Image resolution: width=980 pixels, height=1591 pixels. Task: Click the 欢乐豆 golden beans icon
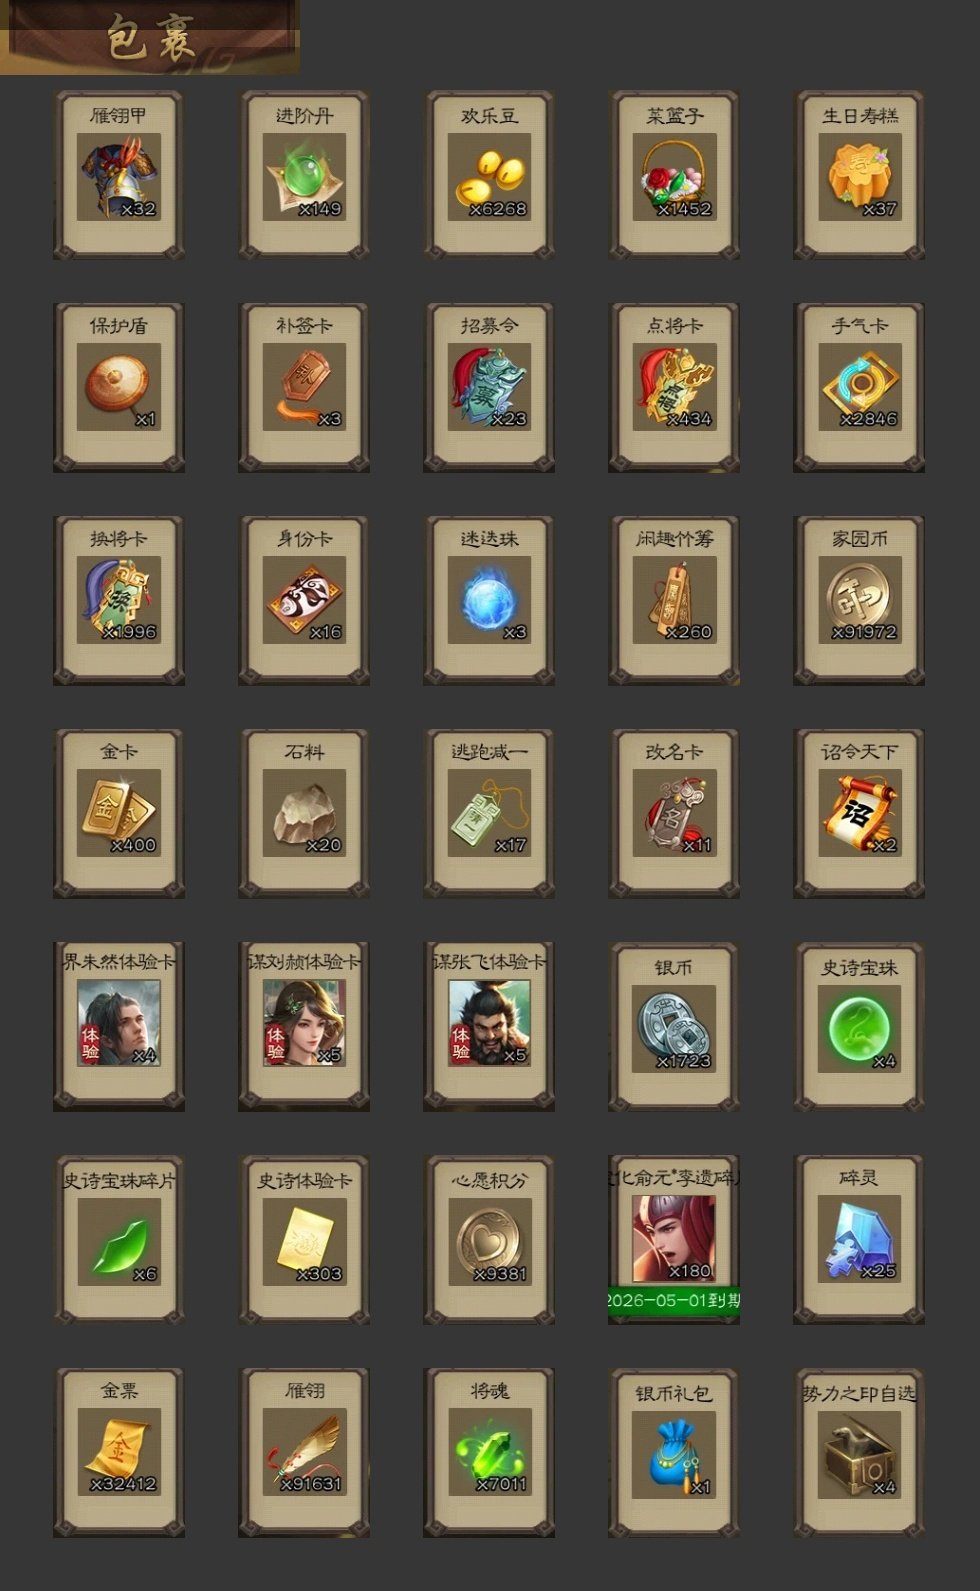point(489,176)
